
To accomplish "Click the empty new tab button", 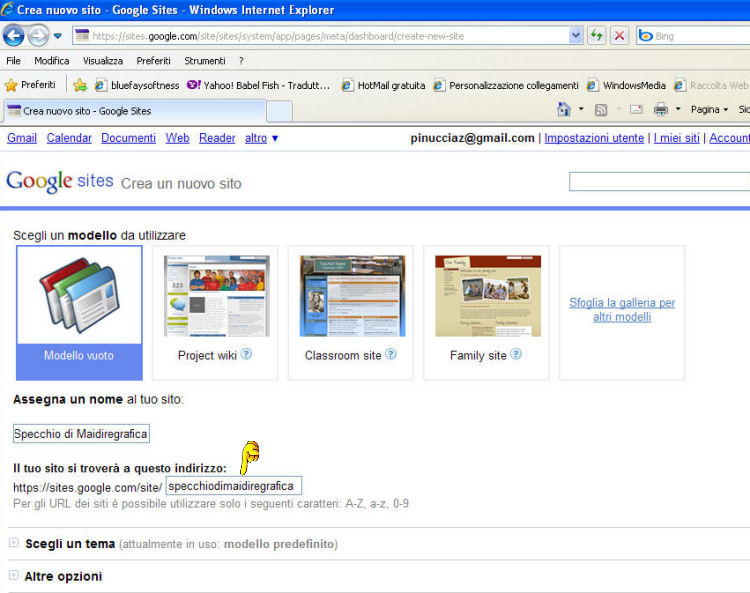I will pyautogui.click(x=279, y=111).
